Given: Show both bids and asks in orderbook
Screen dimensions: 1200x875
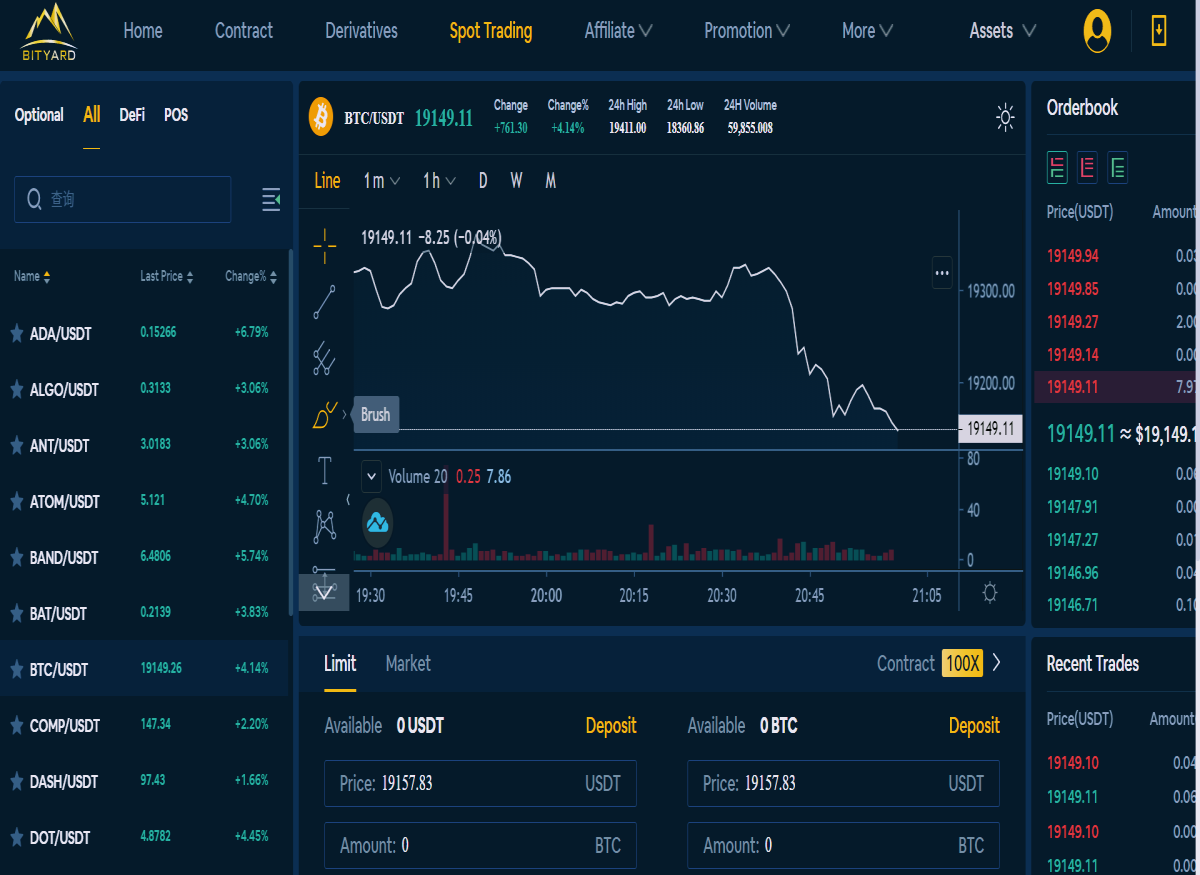Looking at the screenshot, I should click(1057, 168).
